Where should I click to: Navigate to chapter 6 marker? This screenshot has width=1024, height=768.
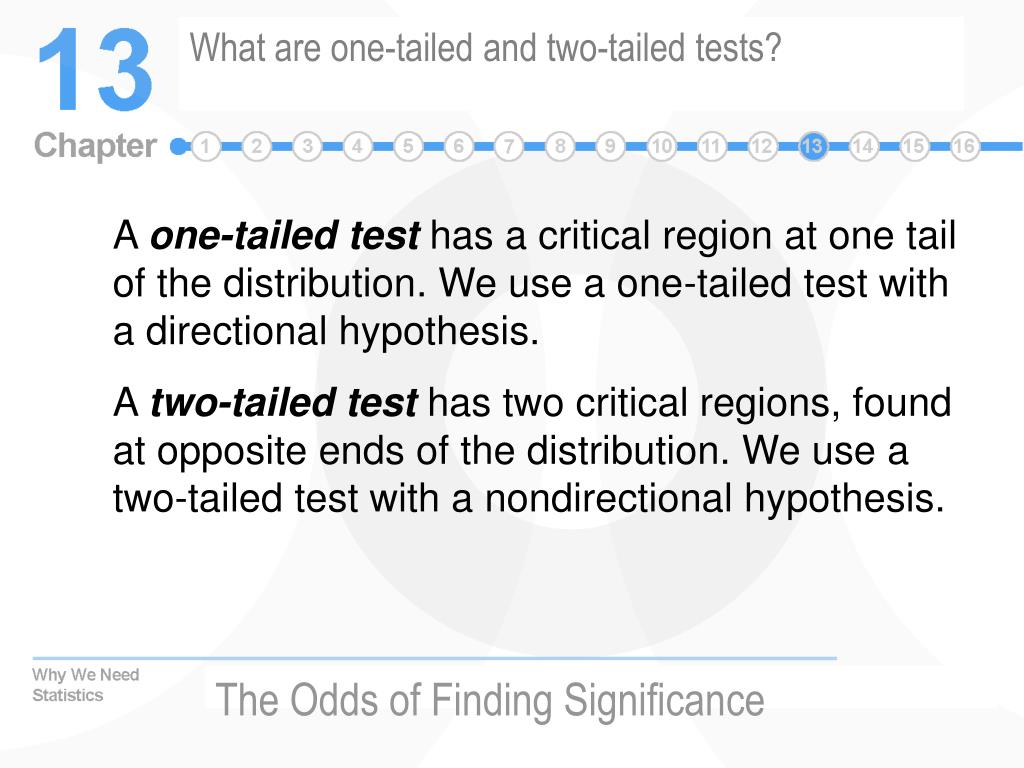coord(458,146)
